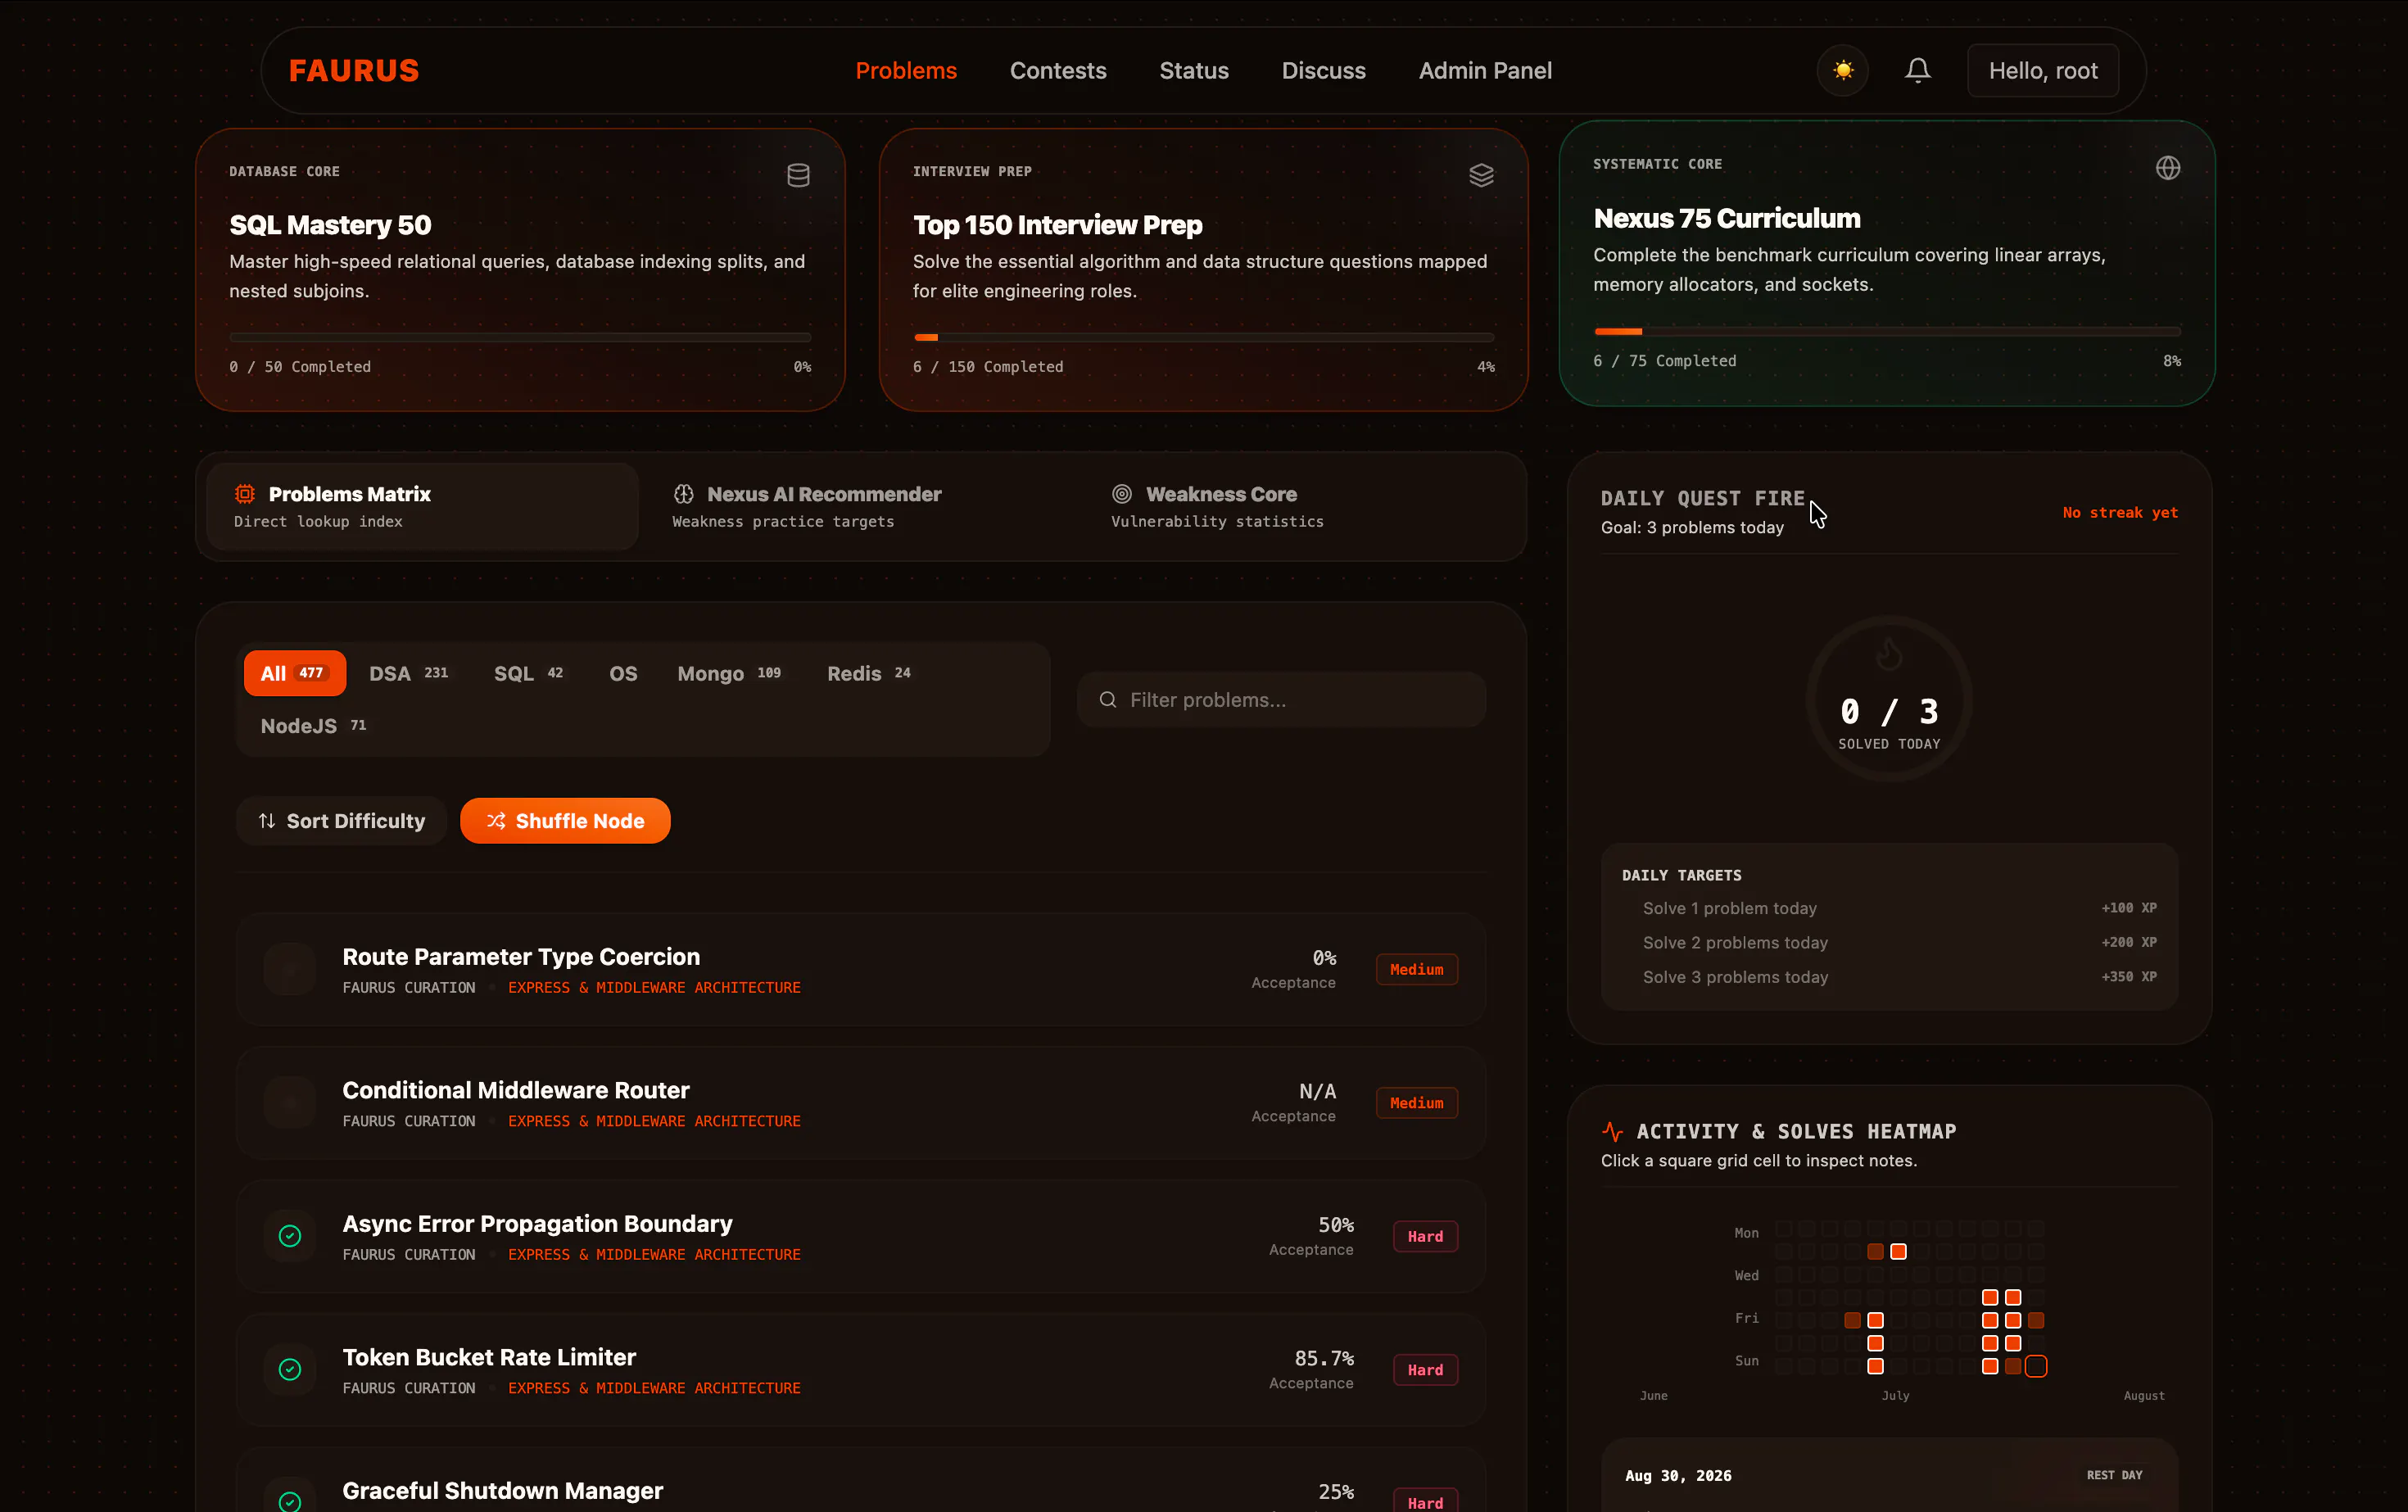2408x1512 pixels.
Task: Click the SQL Mastery 50 progress bar
Action: 520,338
